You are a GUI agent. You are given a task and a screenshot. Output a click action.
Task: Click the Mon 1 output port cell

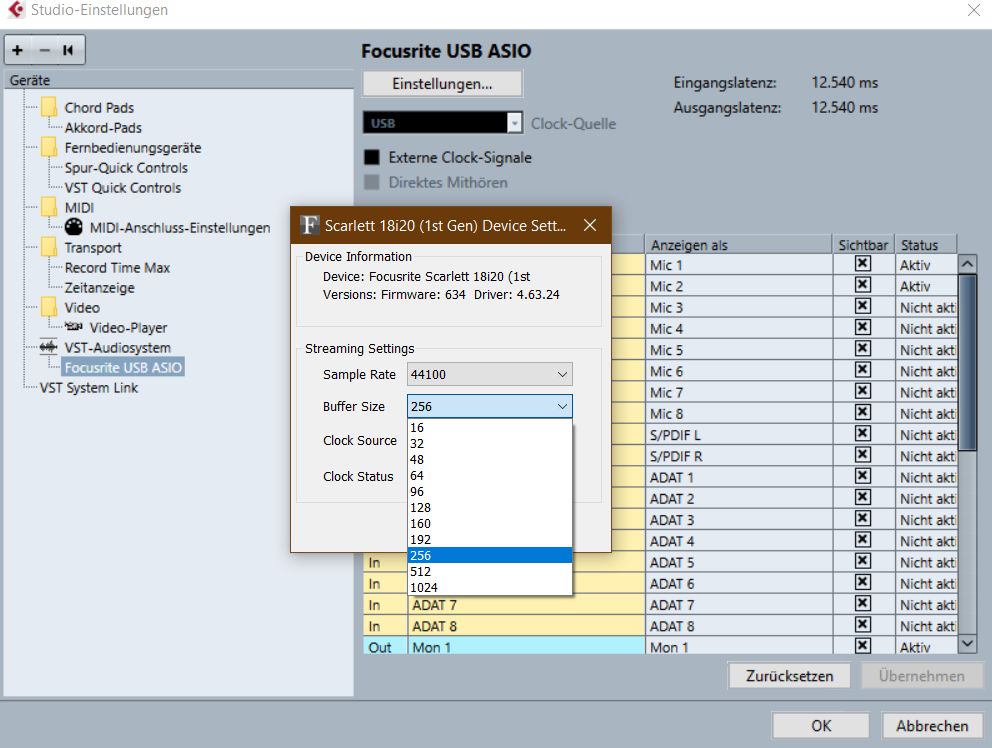526,647
